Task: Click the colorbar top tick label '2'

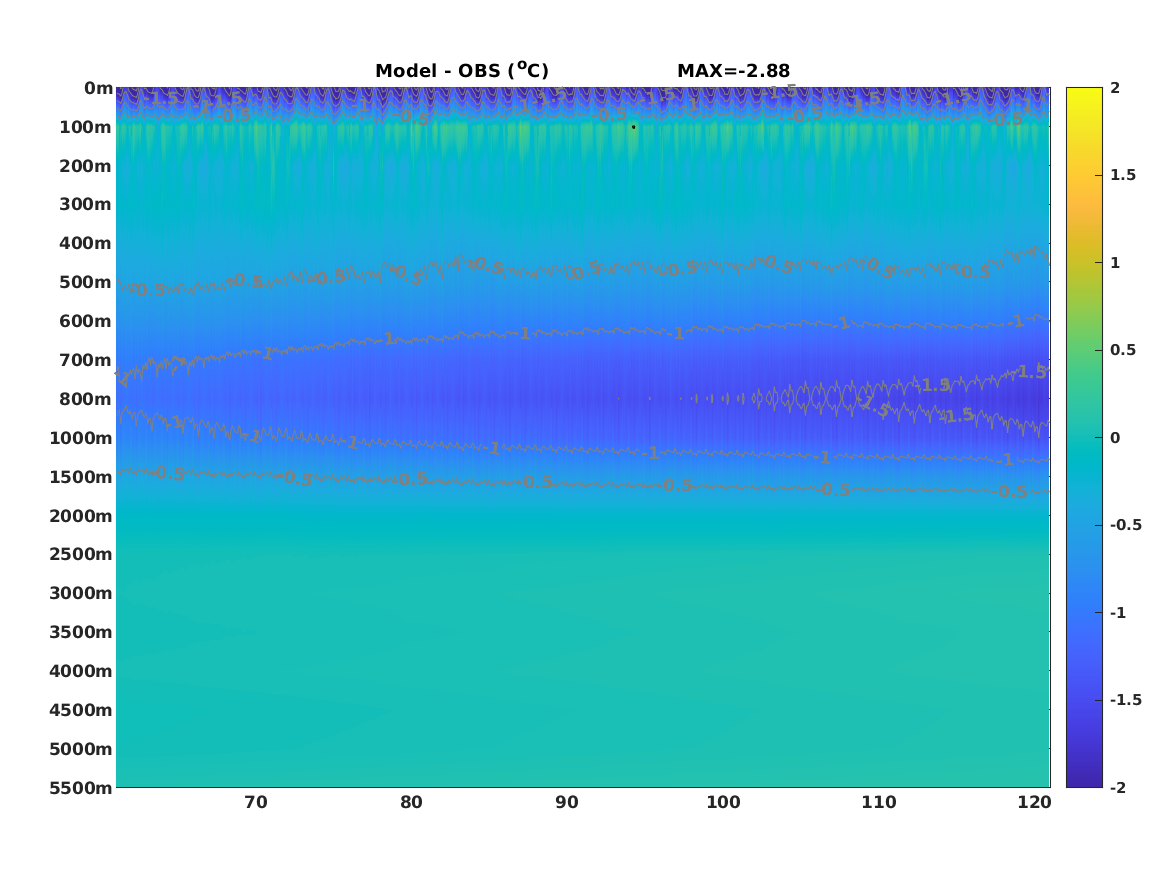Action: [x=1115, y=88]
